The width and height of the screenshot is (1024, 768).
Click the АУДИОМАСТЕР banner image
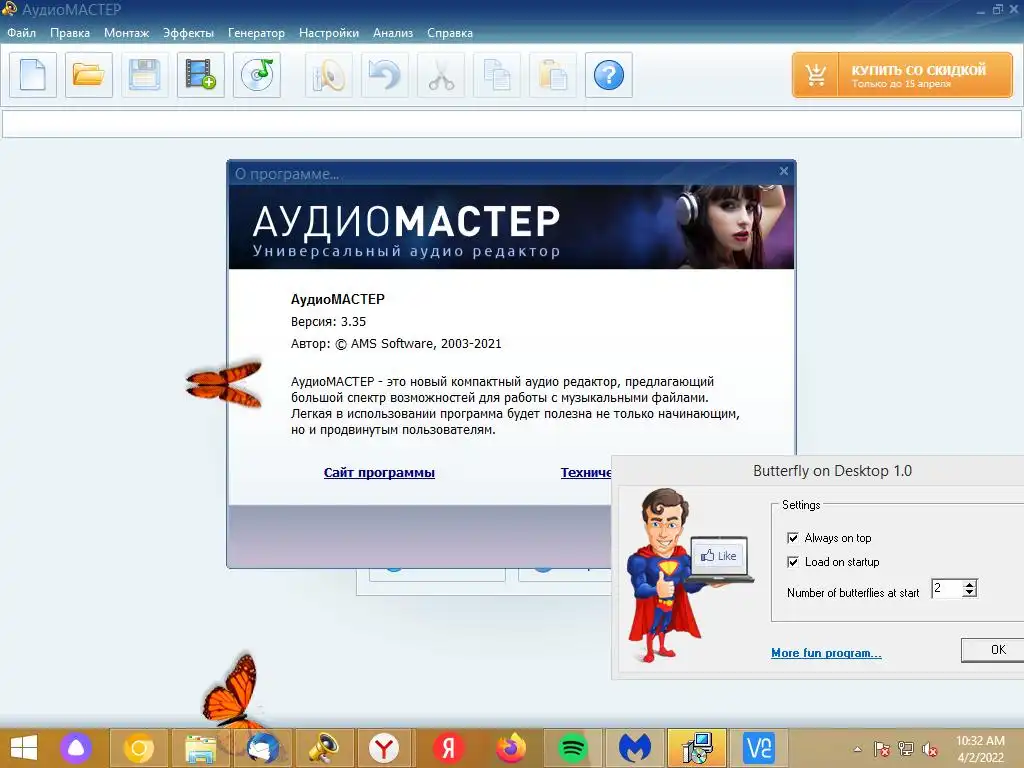pos(511,227)
